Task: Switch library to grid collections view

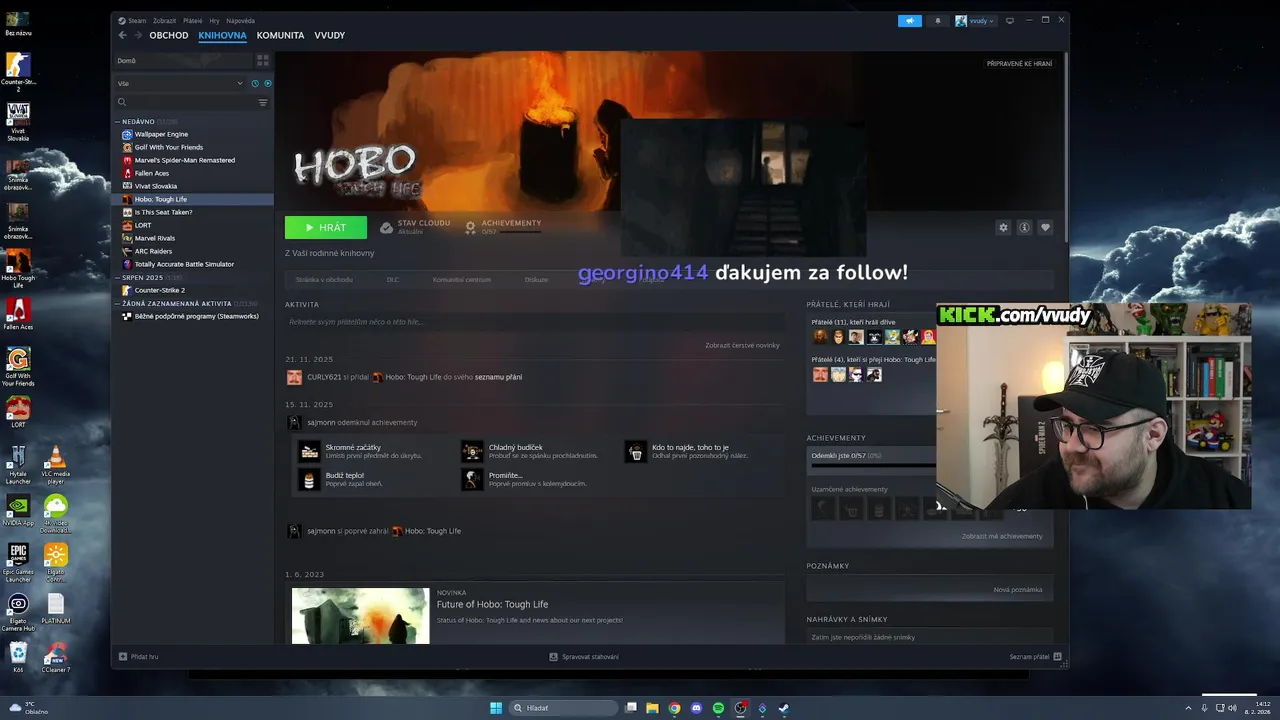Action: (x=263, y=60)
